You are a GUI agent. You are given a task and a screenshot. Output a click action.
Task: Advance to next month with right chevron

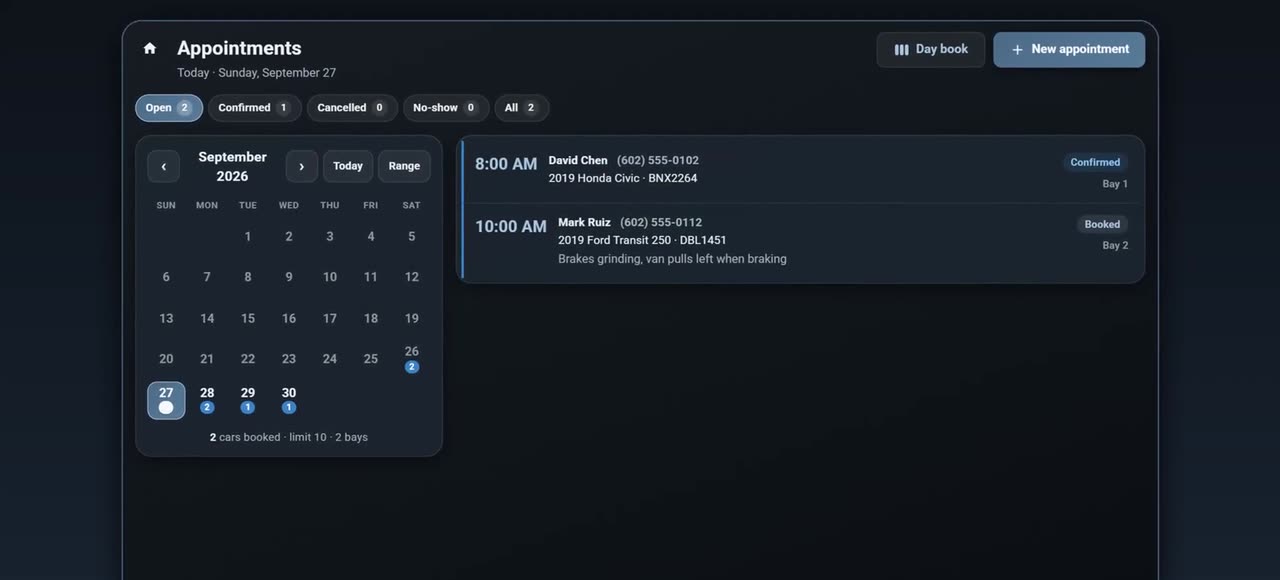point(302,166)
